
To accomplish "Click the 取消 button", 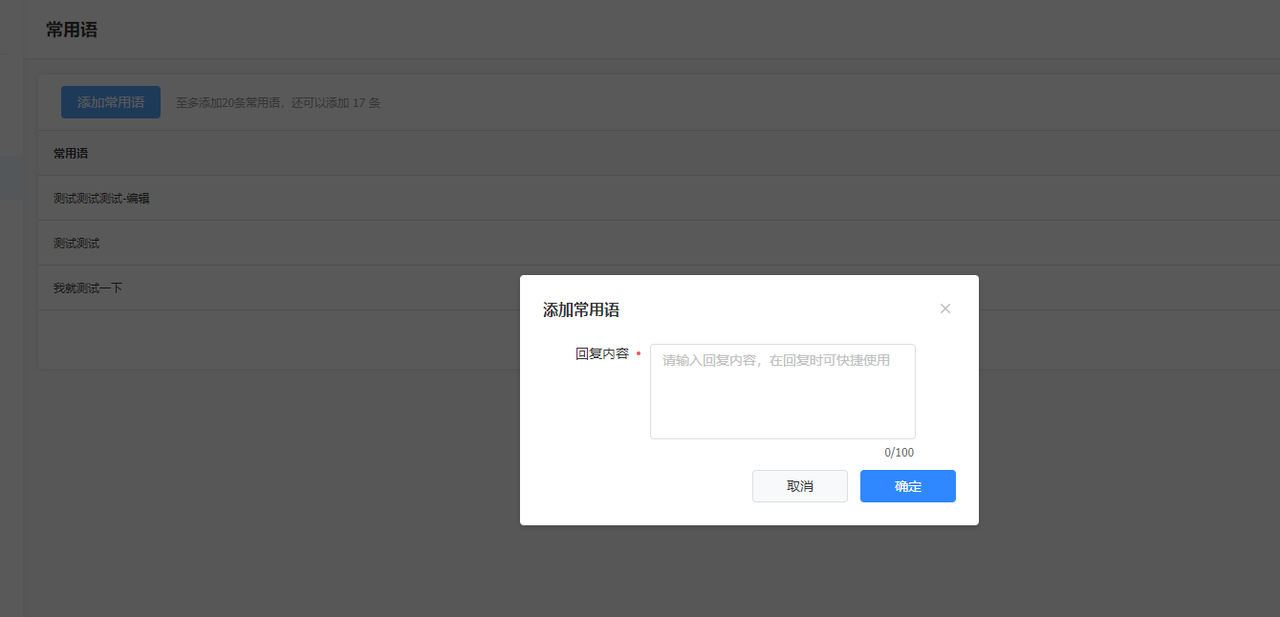I will 800,486.
